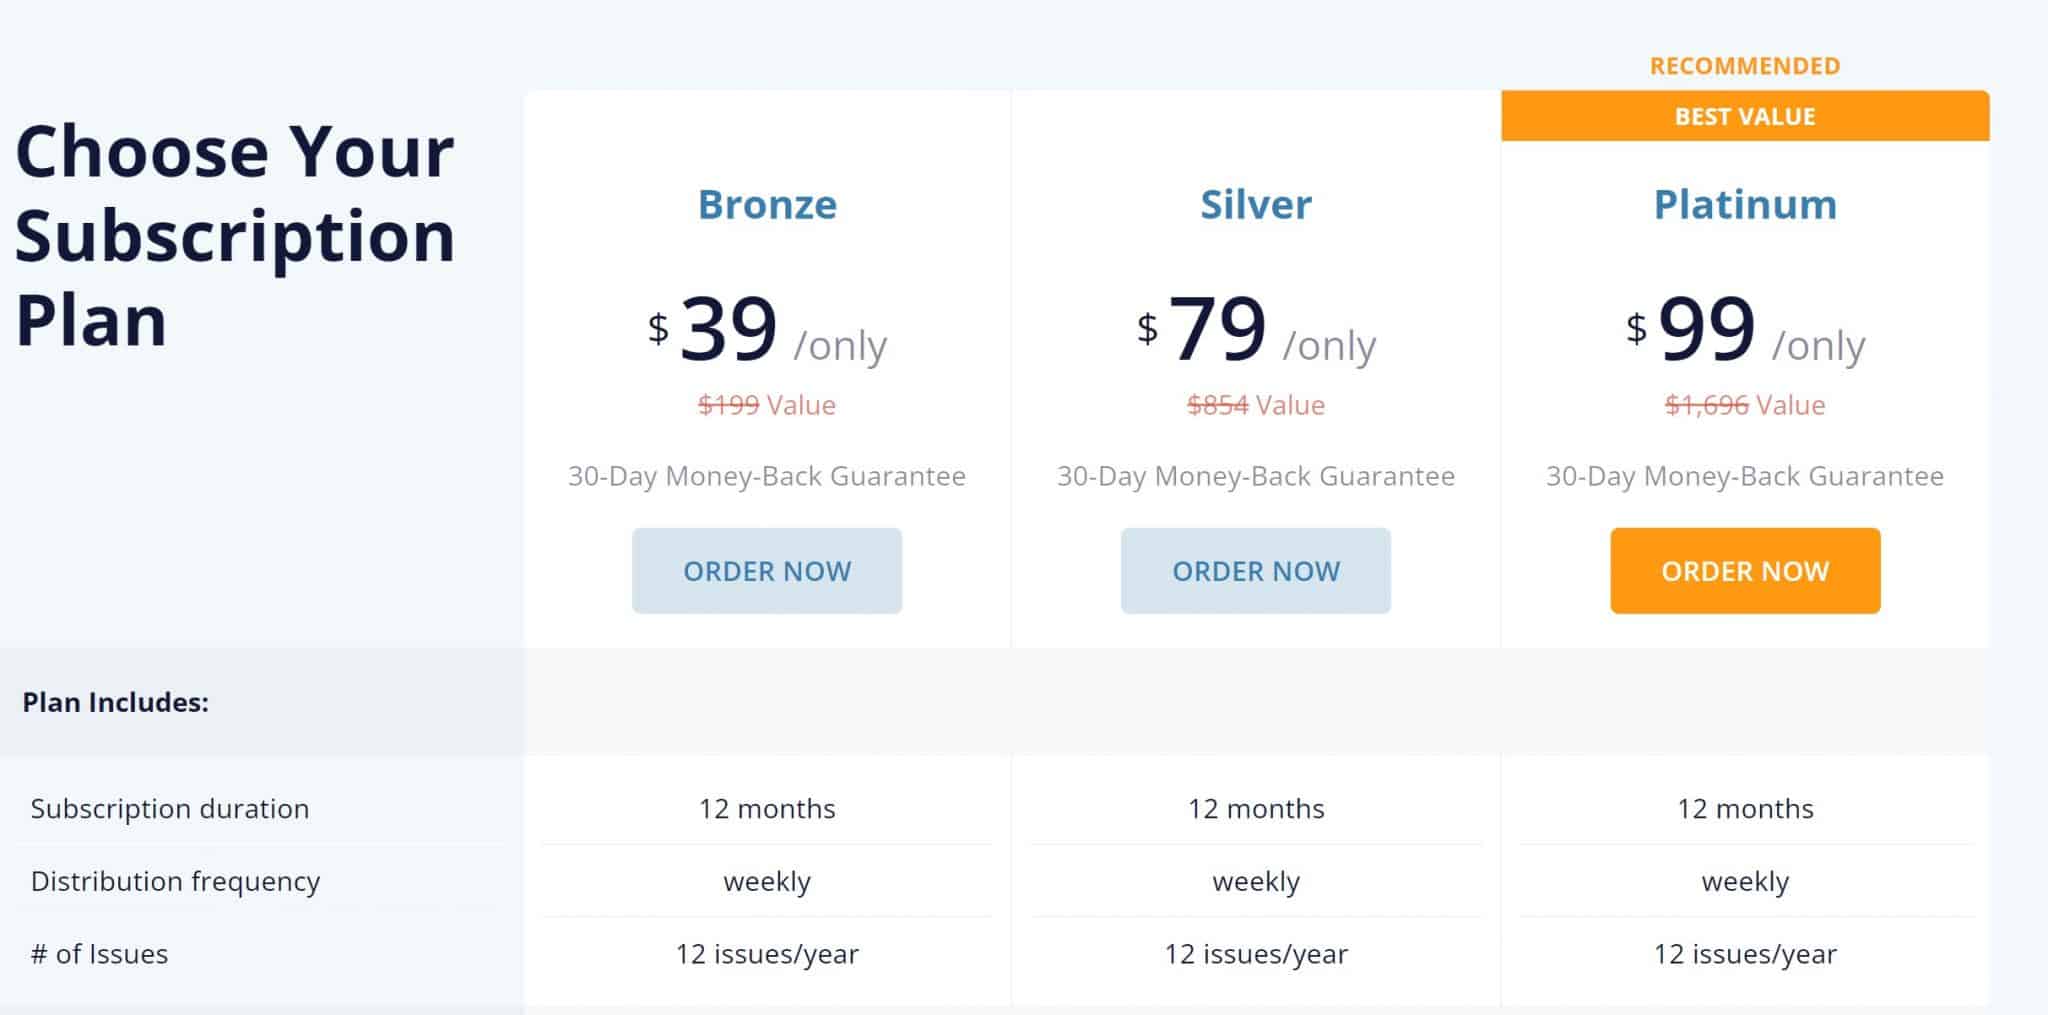Click the Choose Your Subscription Plan heading

pyautogui.click(x=235, y=236)
